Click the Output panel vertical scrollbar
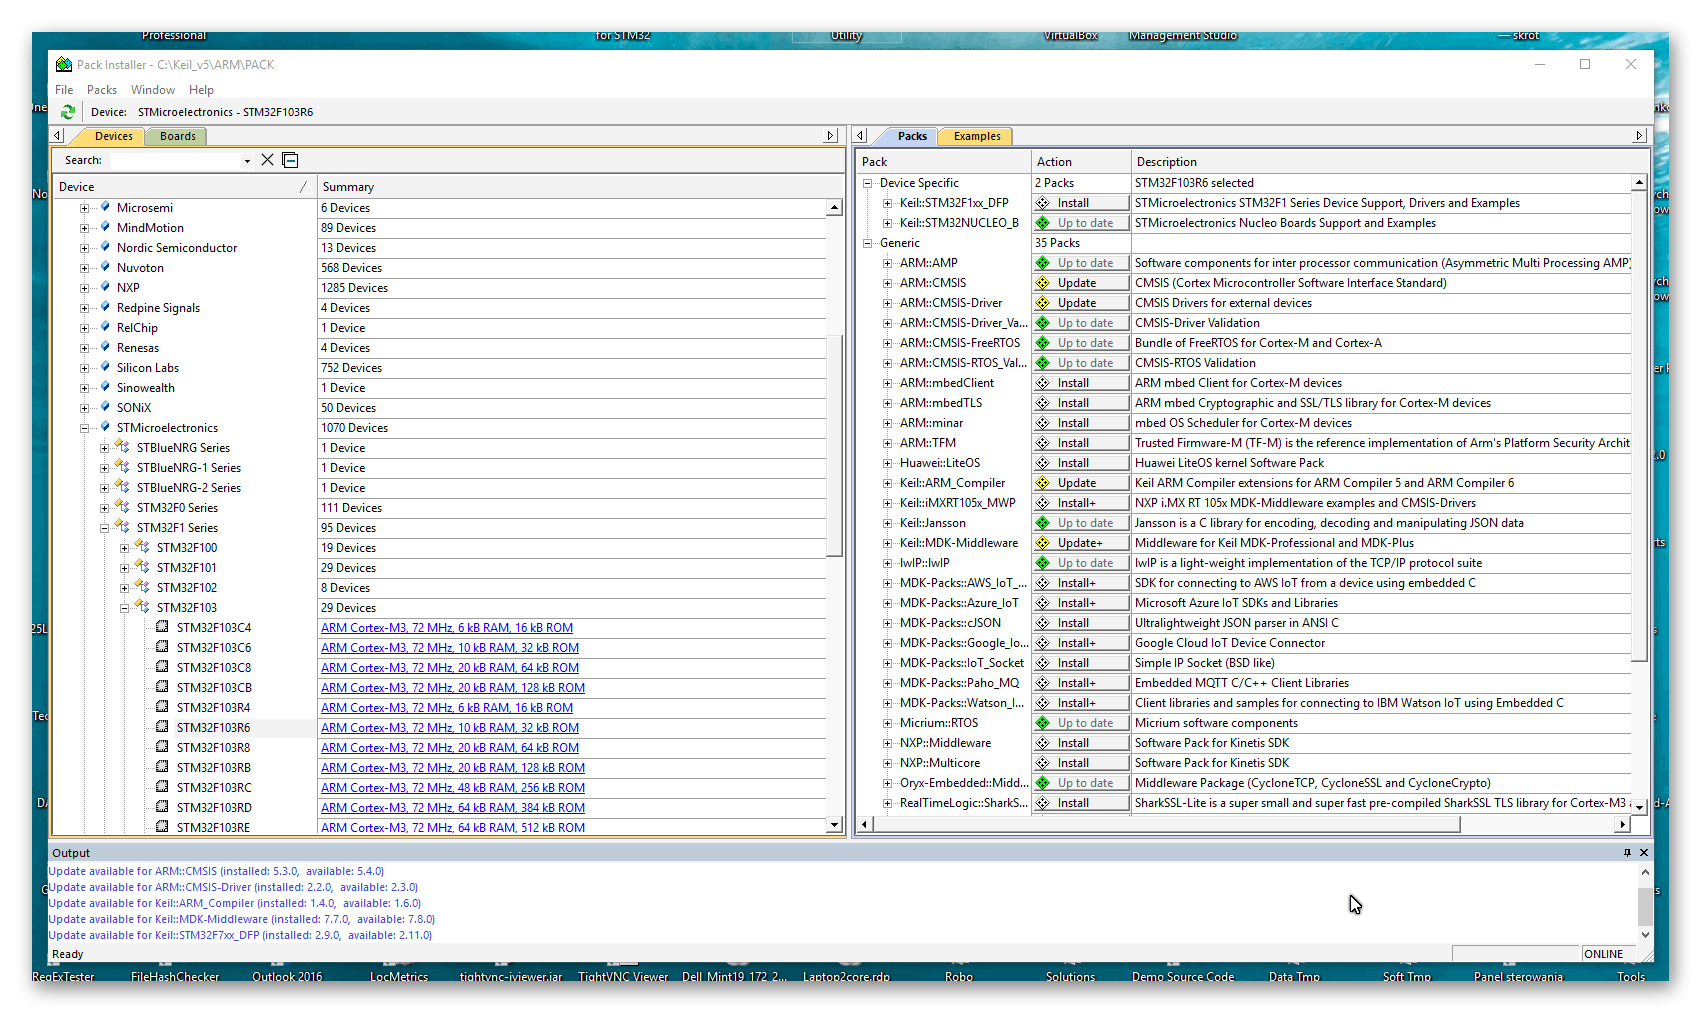The height and width of the screenshot is (1013, 1701). point(1644,905)
